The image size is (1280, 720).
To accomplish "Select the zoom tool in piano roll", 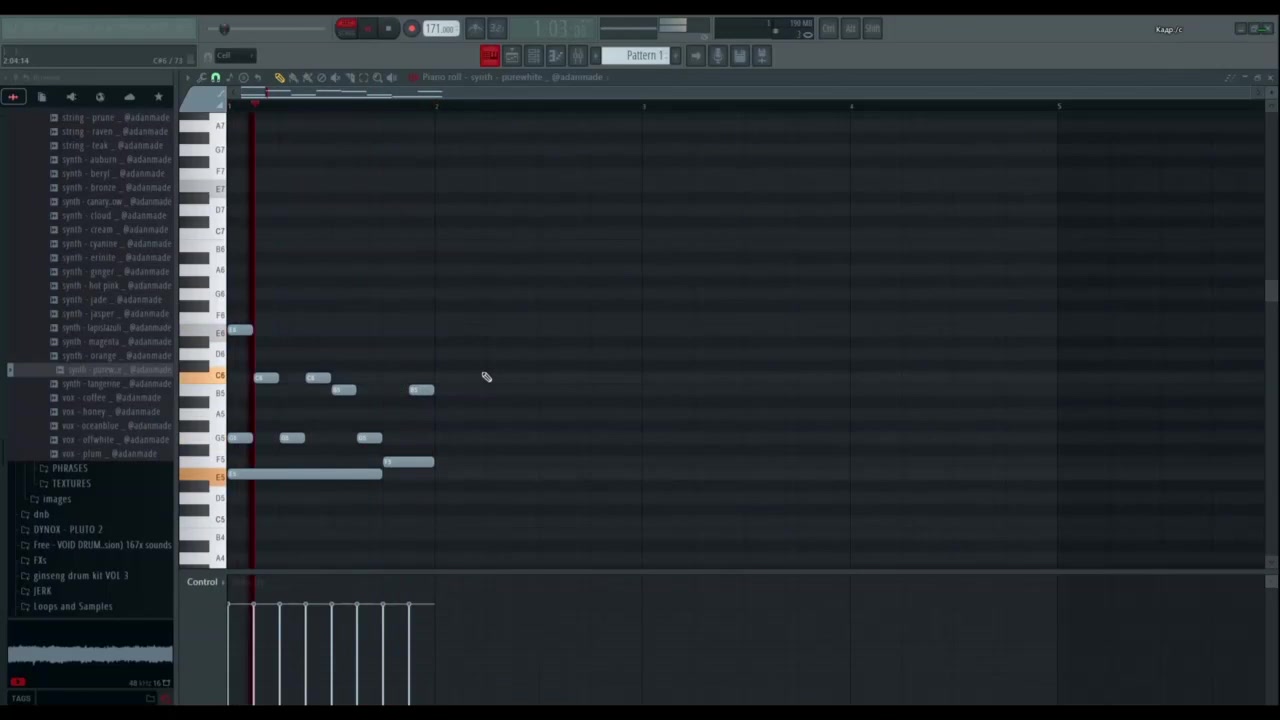I will tap(377, 78).
